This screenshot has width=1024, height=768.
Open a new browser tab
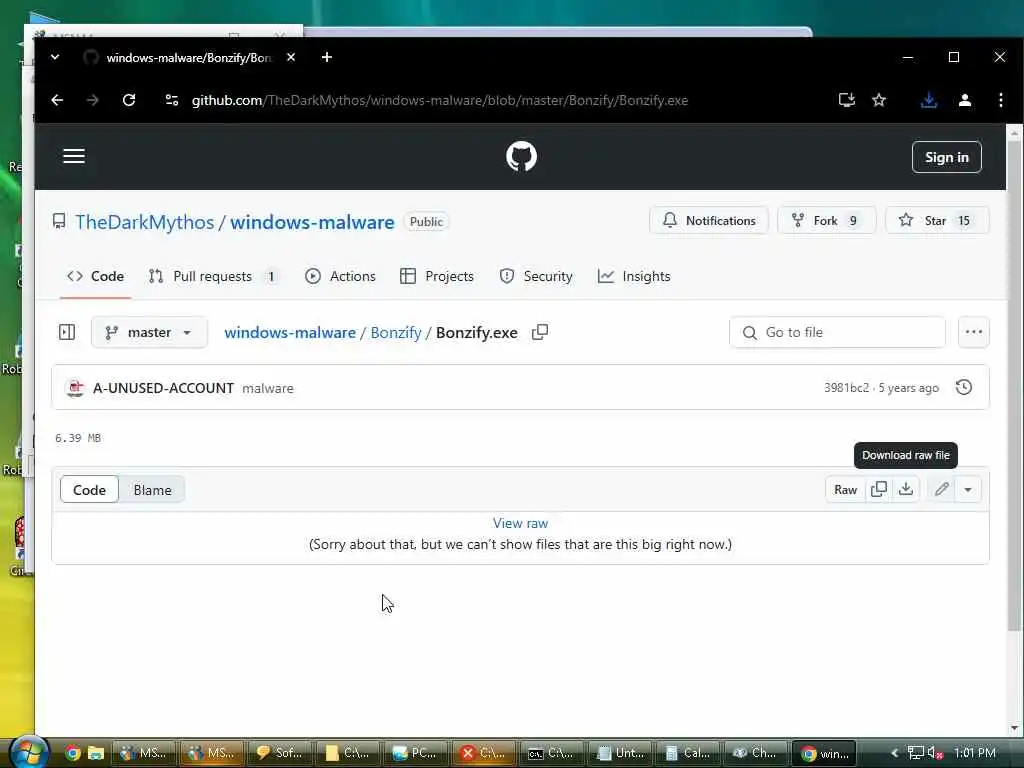click(327, 57)
